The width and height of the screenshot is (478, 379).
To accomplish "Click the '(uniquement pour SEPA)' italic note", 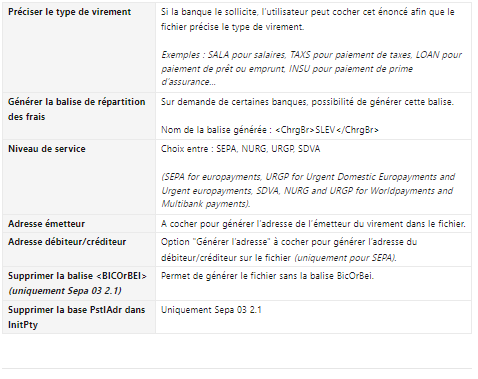I will click(x=345, y=258).
